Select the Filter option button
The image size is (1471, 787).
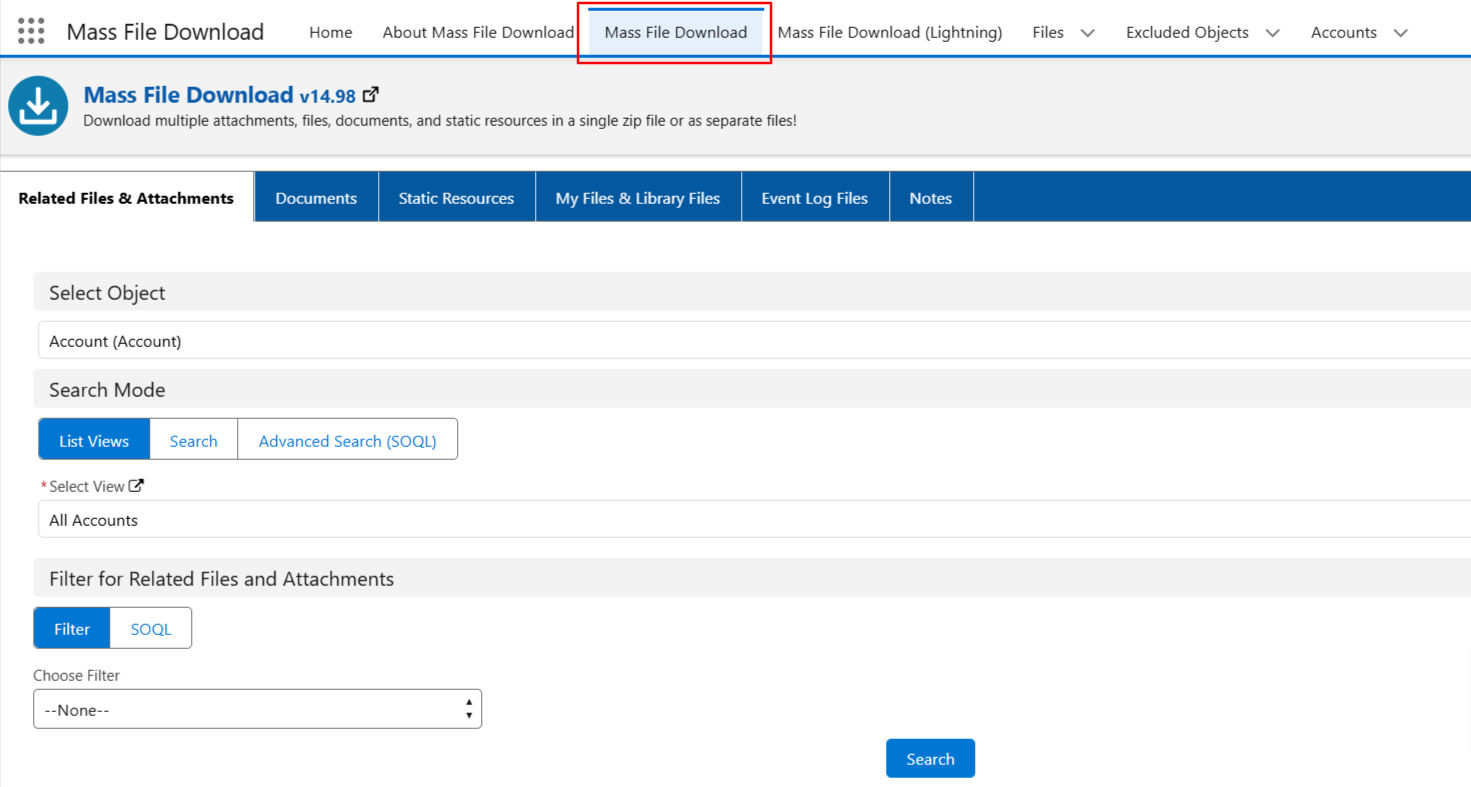pyautogui.click(x=72, y=628)
